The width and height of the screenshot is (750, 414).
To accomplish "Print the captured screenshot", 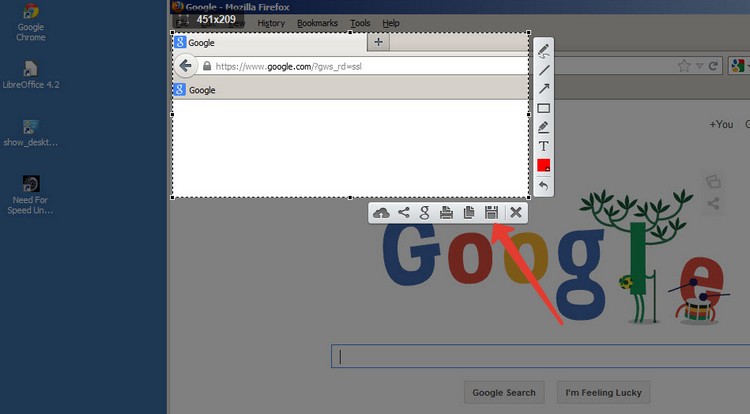I will pyautogui.click(x=447, y=212).
